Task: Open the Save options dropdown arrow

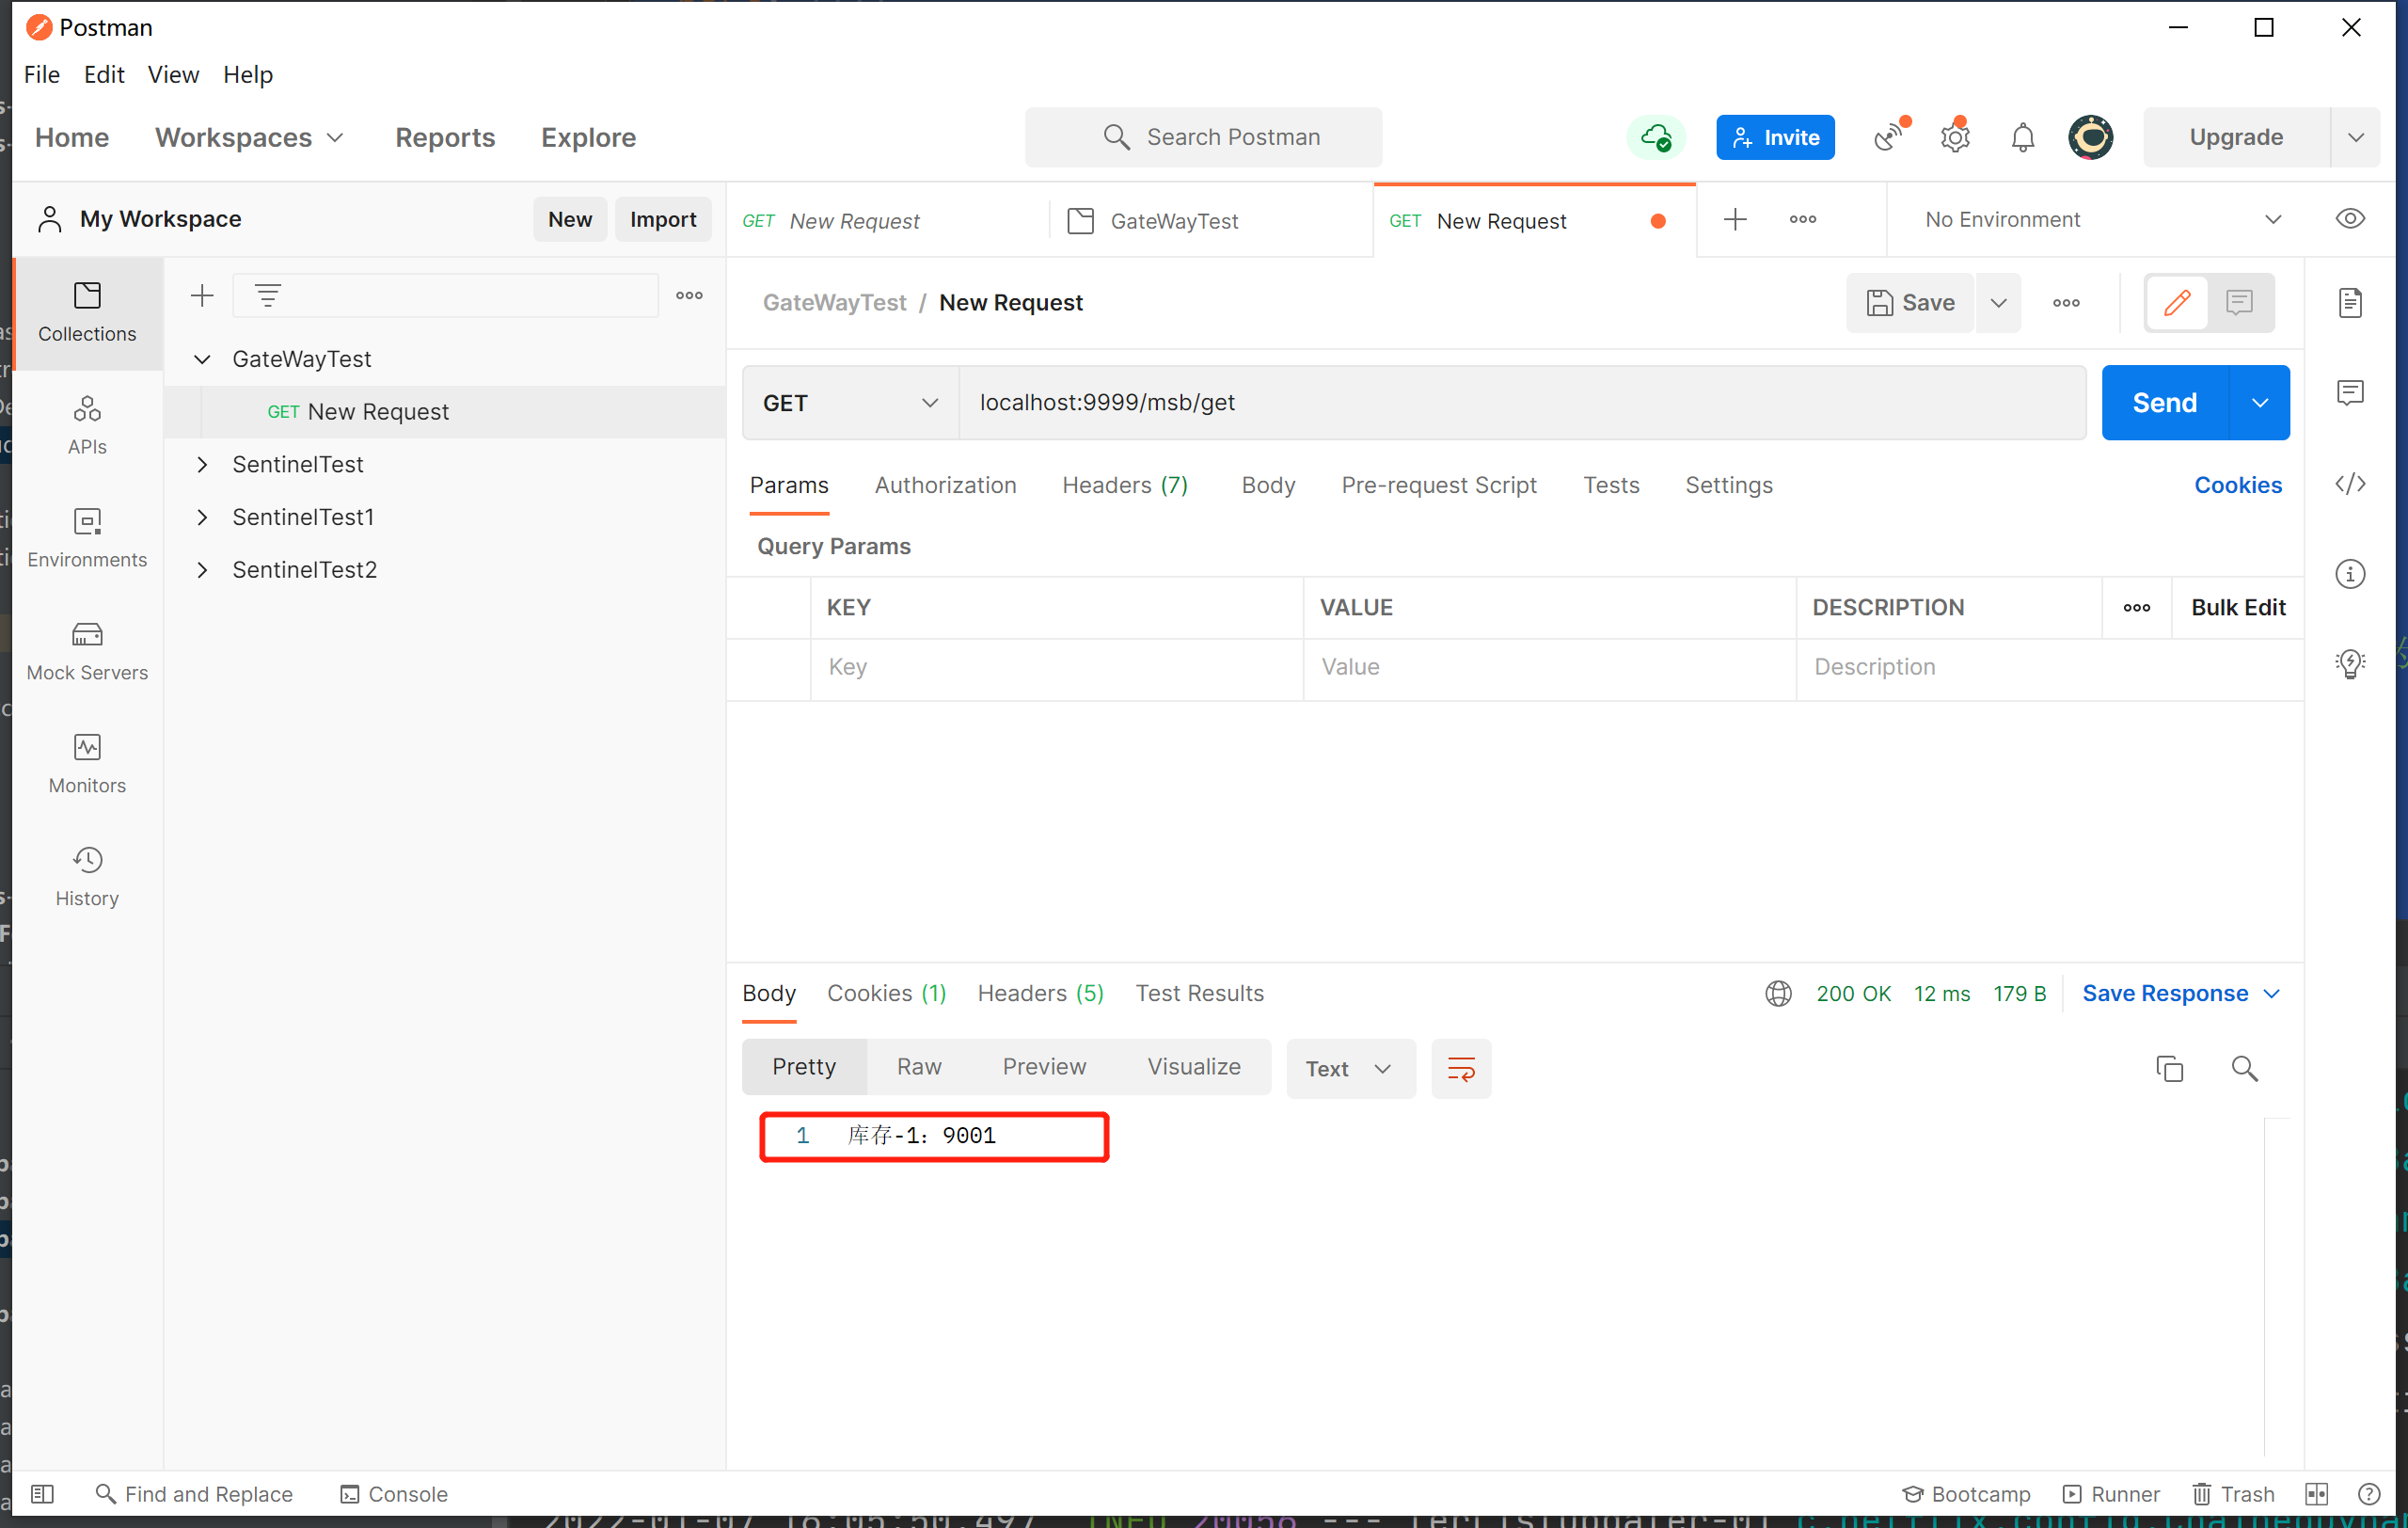Action: (1998, 302)
